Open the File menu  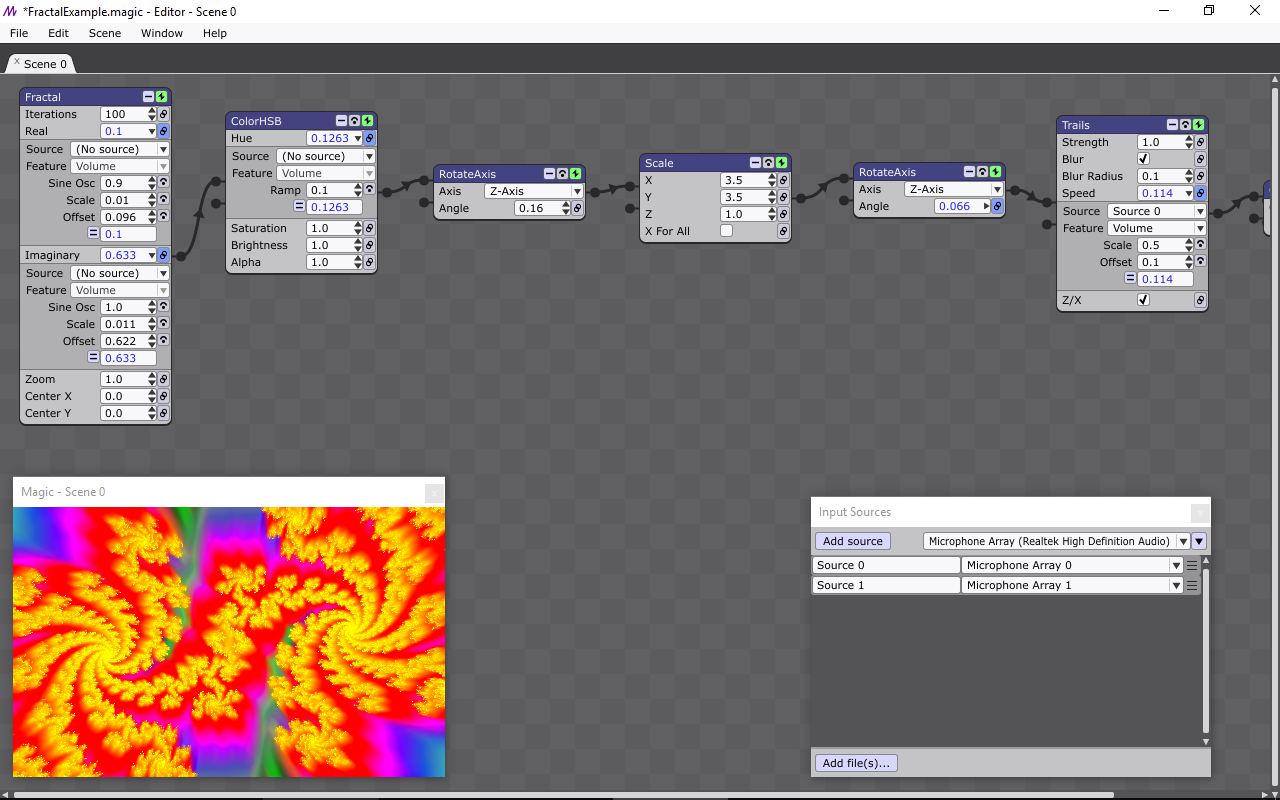point(19,33)
